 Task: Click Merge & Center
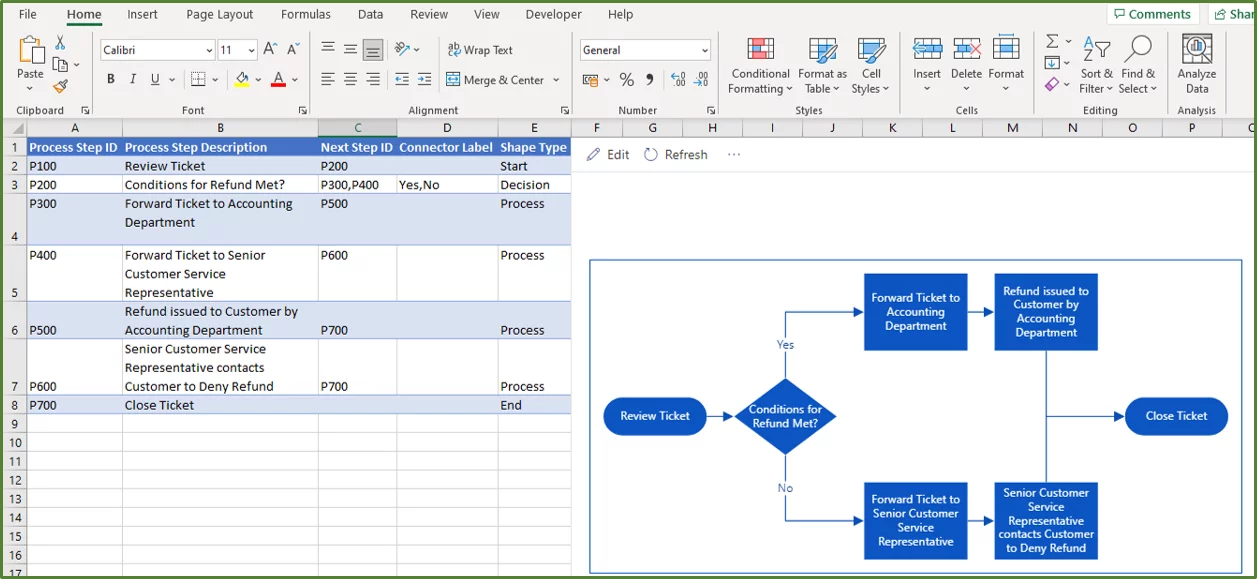coord(495,80)
